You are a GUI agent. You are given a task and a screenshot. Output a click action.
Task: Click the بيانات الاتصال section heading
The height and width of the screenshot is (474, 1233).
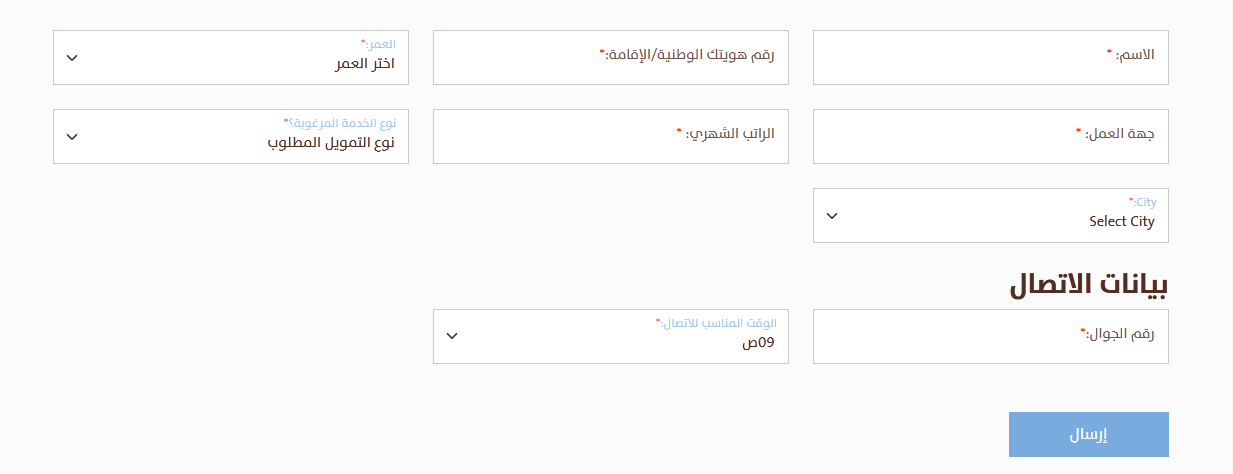[1089, 285]
